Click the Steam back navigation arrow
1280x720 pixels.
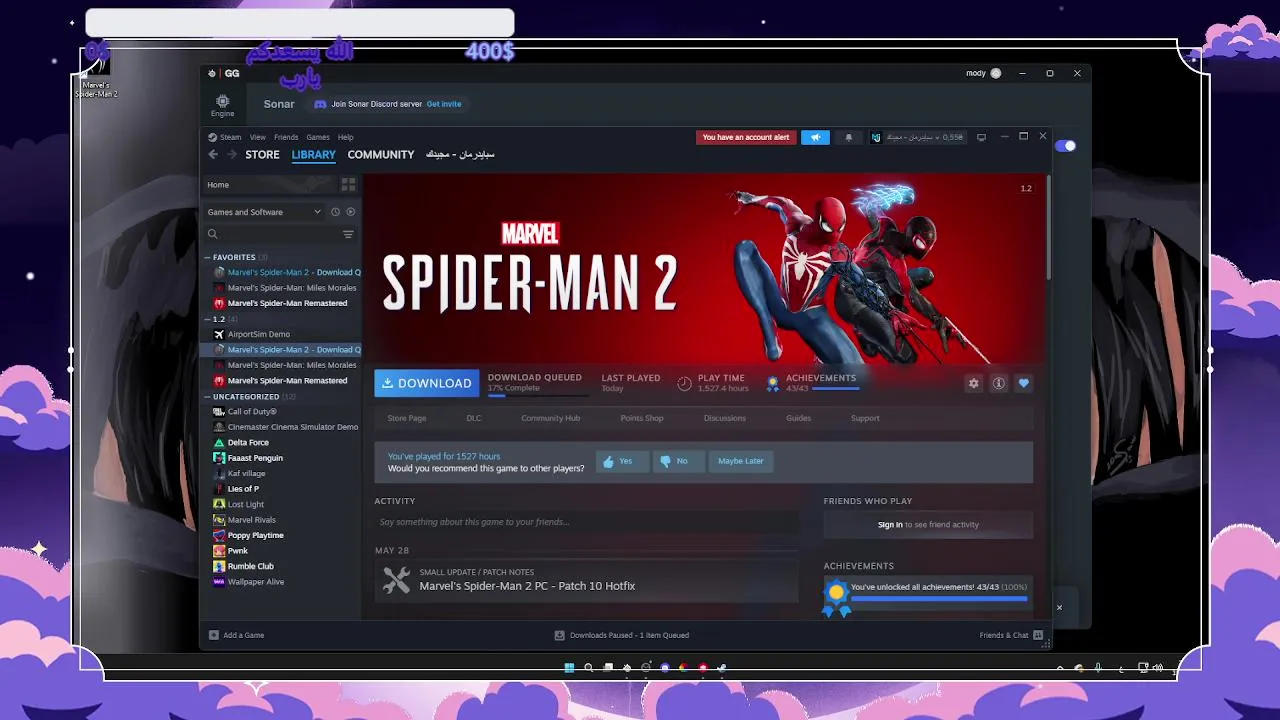[x=213, y=154]
